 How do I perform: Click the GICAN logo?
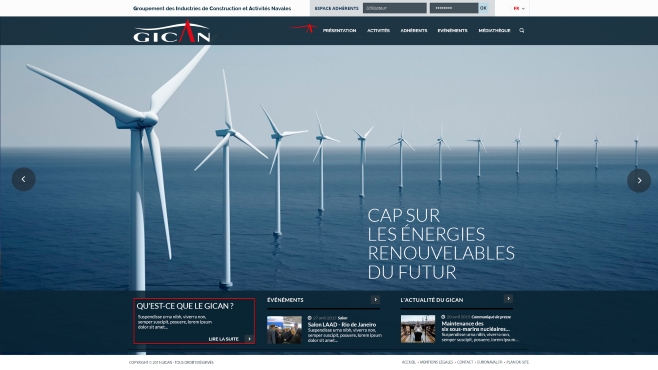point(172,31)
